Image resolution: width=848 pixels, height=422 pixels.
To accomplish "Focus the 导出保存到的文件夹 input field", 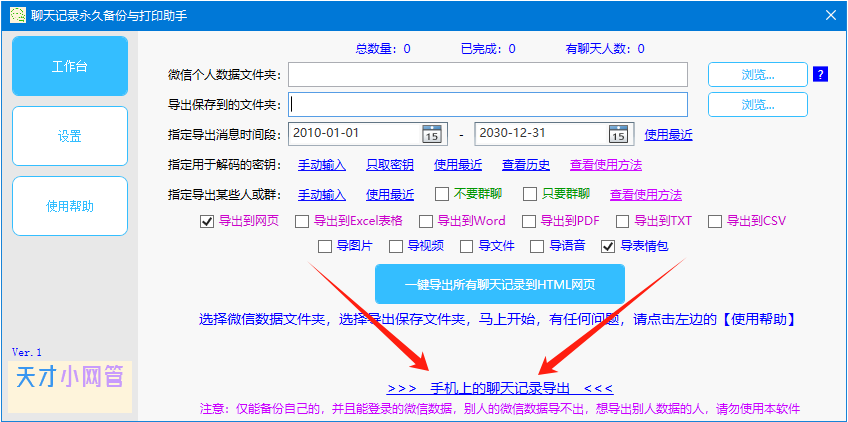I will tap(488, 104).
